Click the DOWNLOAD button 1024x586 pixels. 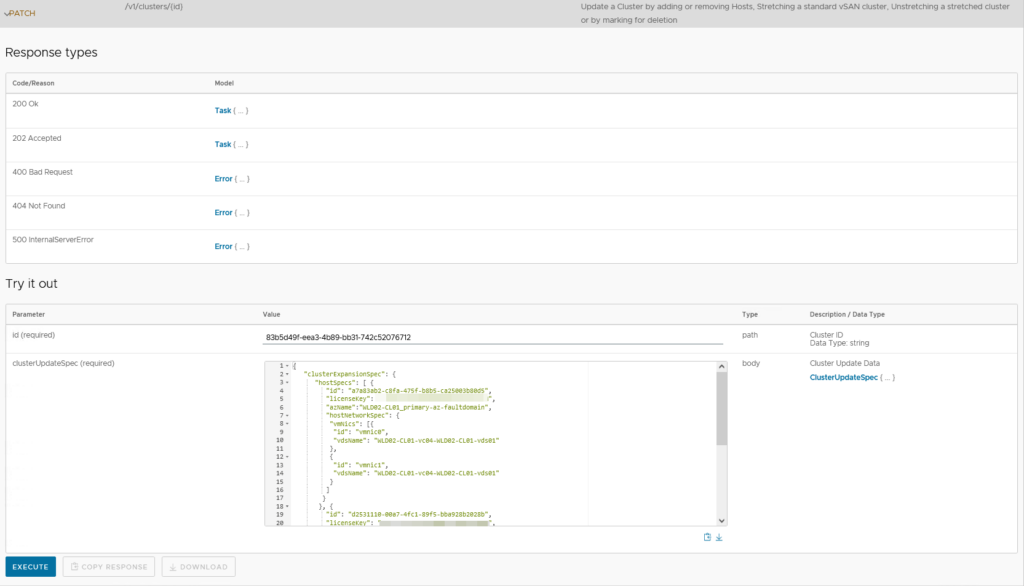pos(198,567)
